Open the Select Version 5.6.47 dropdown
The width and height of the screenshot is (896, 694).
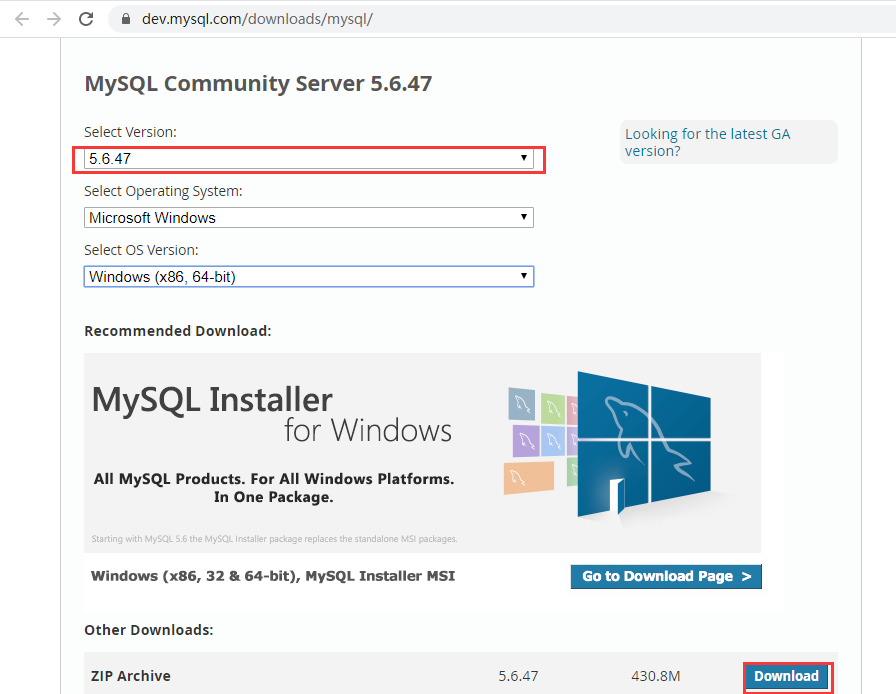pyautogui.click(x=309, y=159)
